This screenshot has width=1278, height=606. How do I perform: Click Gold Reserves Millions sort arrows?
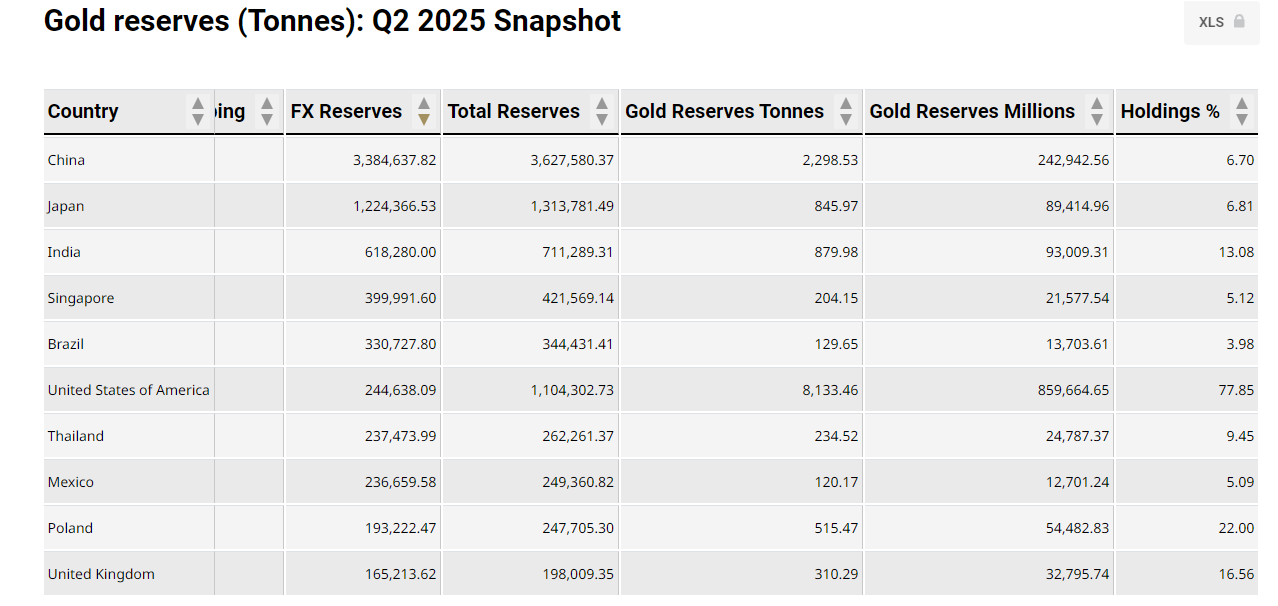1097,111
